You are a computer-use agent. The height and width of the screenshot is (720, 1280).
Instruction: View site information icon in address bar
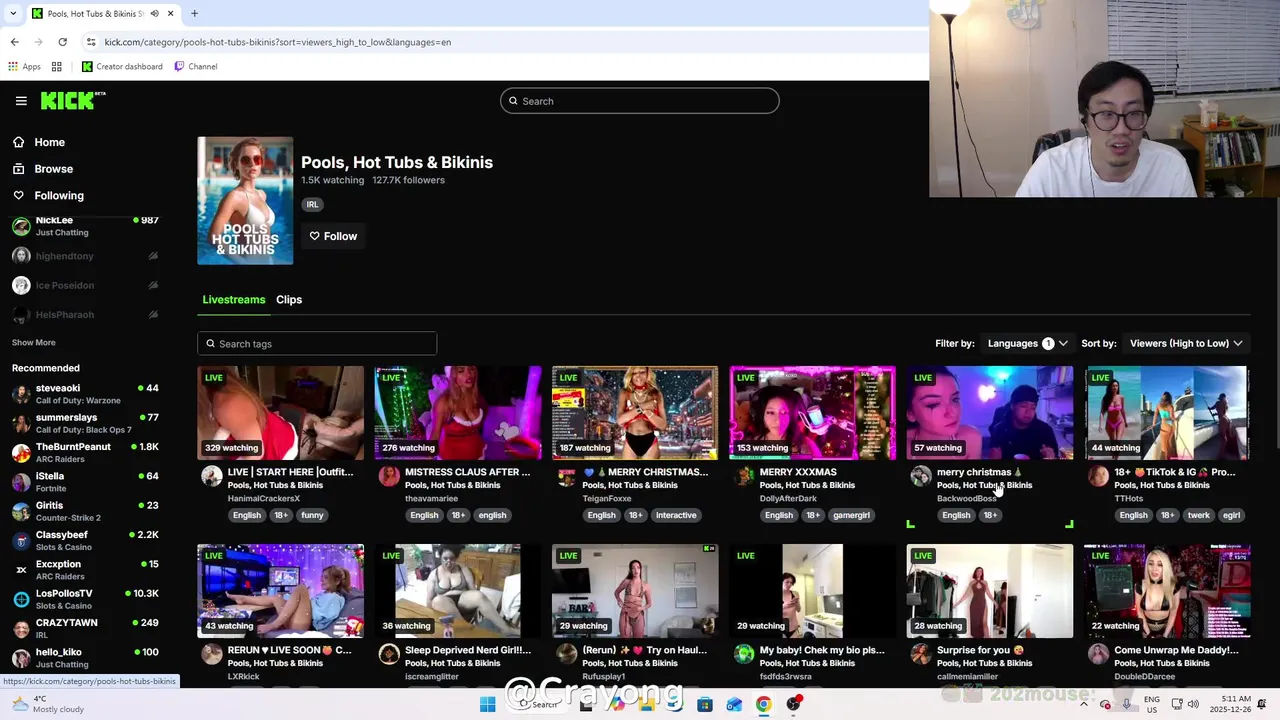(91, 42)
